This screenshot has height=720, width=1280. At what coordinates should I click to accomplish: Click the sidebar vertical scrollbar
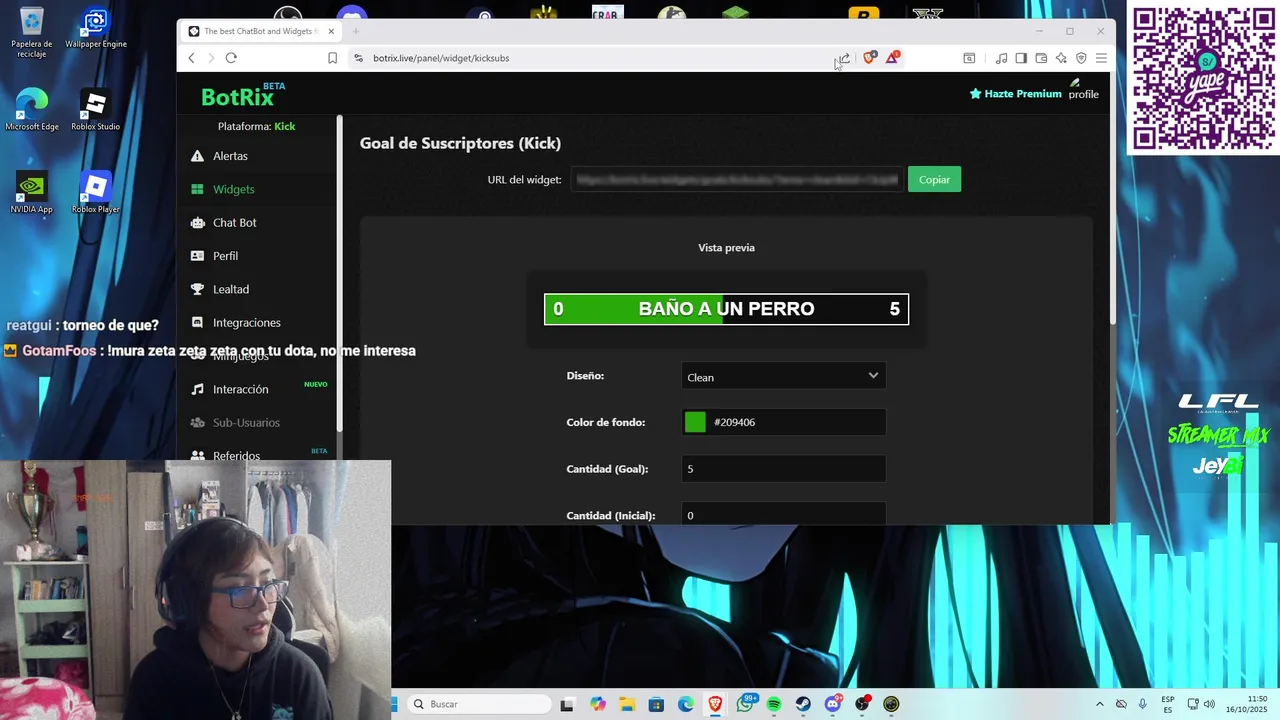[339, 272]
